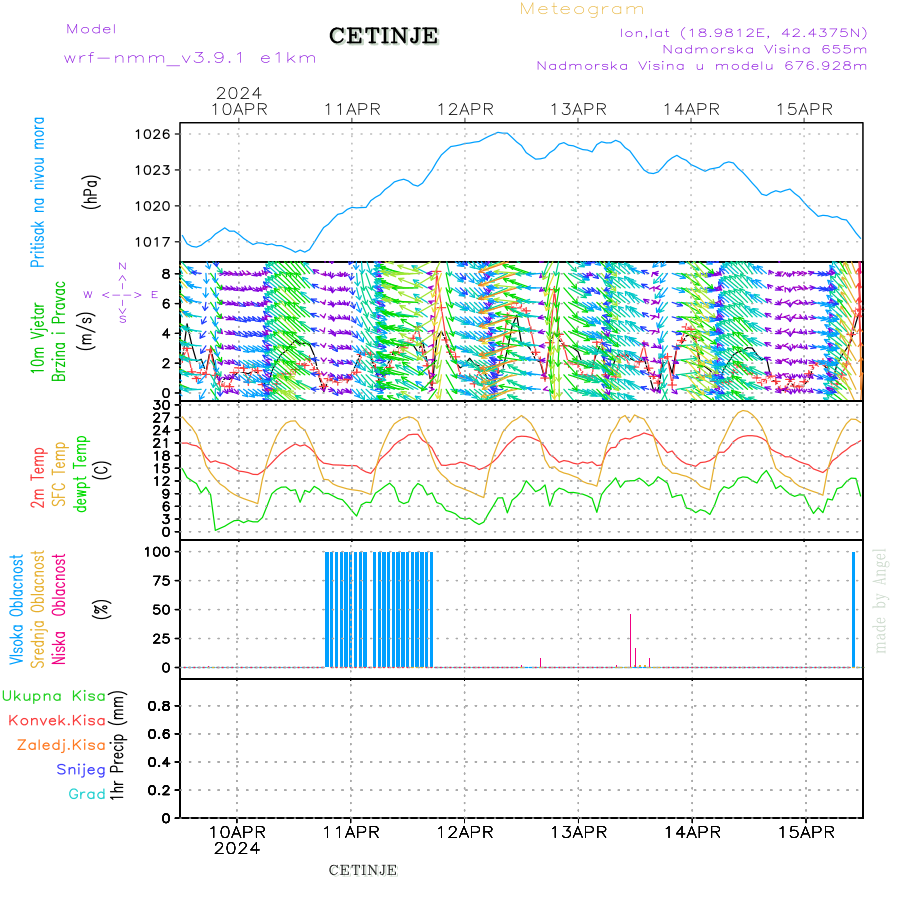Screen dimensions: 900x900
Task: Click the 0.4 value on the precipitation axis
Action: (x=159, y=762)
